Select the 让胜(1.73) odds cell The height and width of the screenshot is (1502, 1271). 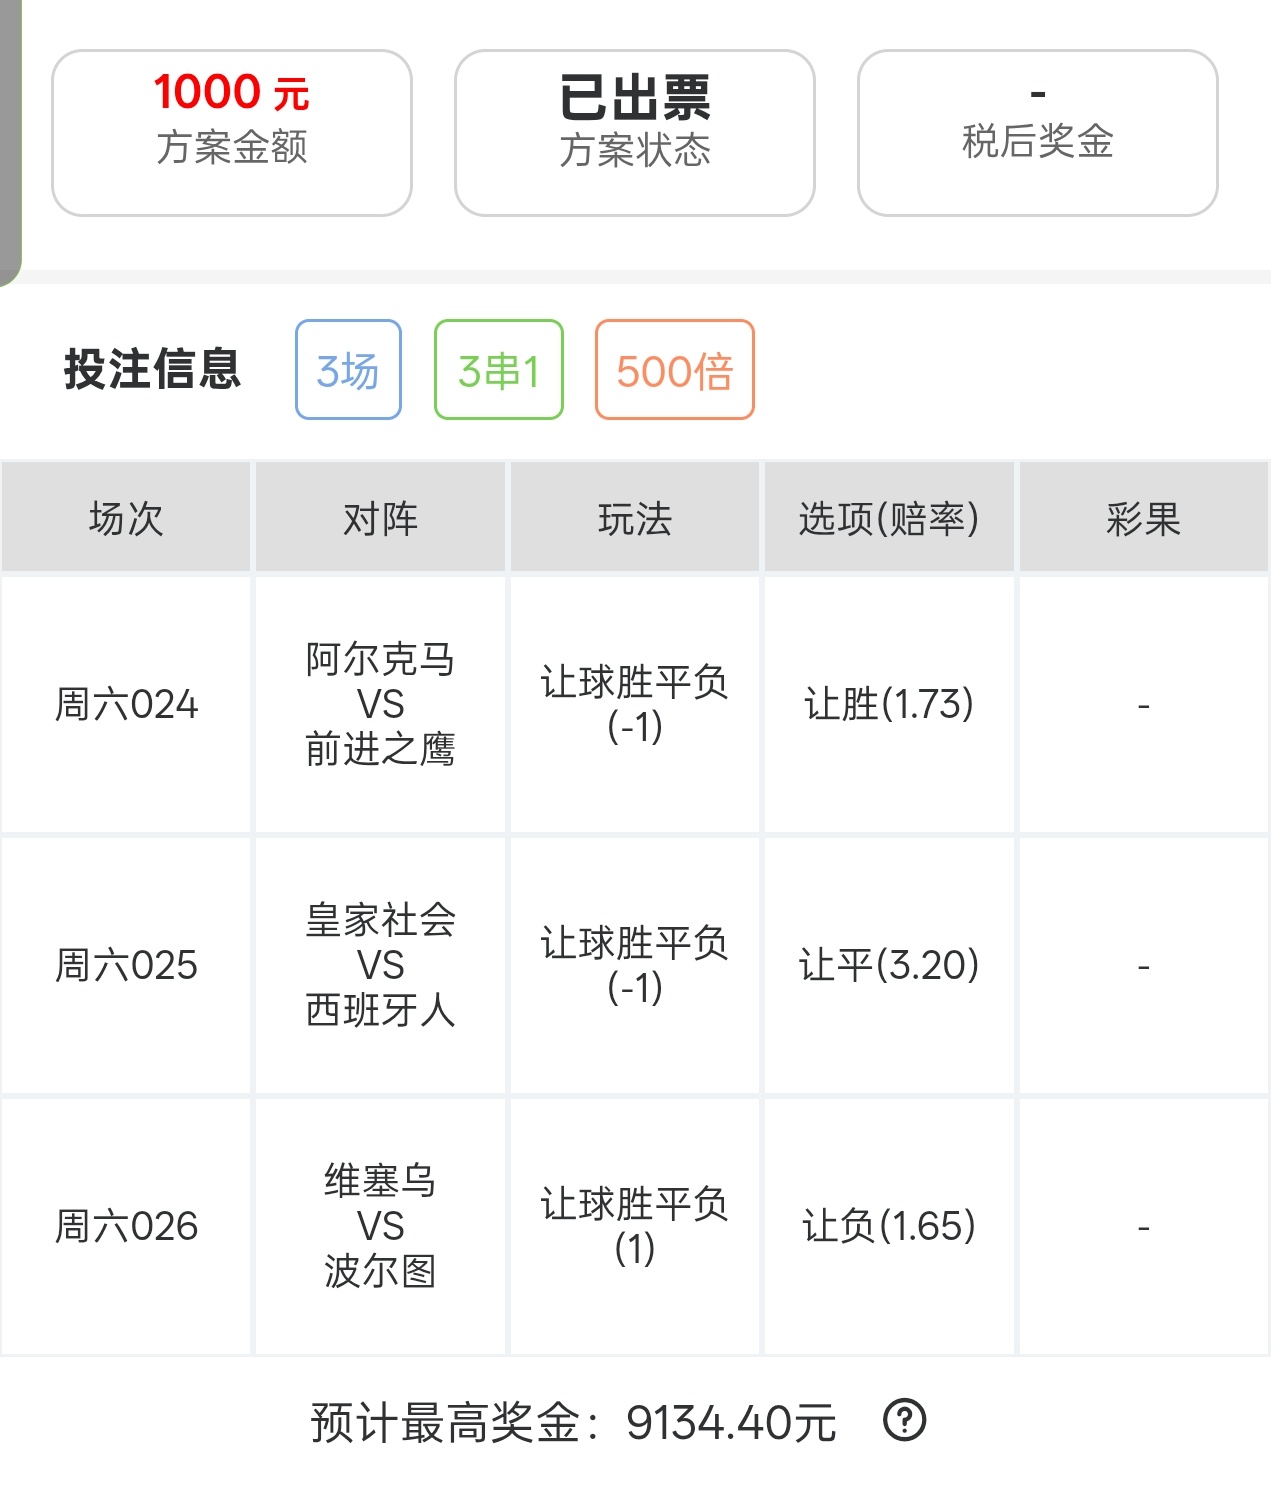pos(889,704)
